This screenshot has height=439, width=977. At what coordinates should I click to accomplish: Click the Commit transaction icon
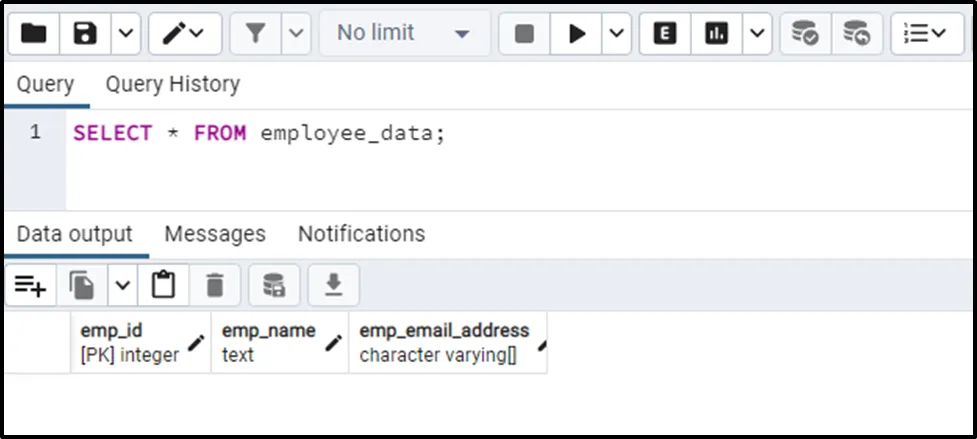[x=805, y=34]
